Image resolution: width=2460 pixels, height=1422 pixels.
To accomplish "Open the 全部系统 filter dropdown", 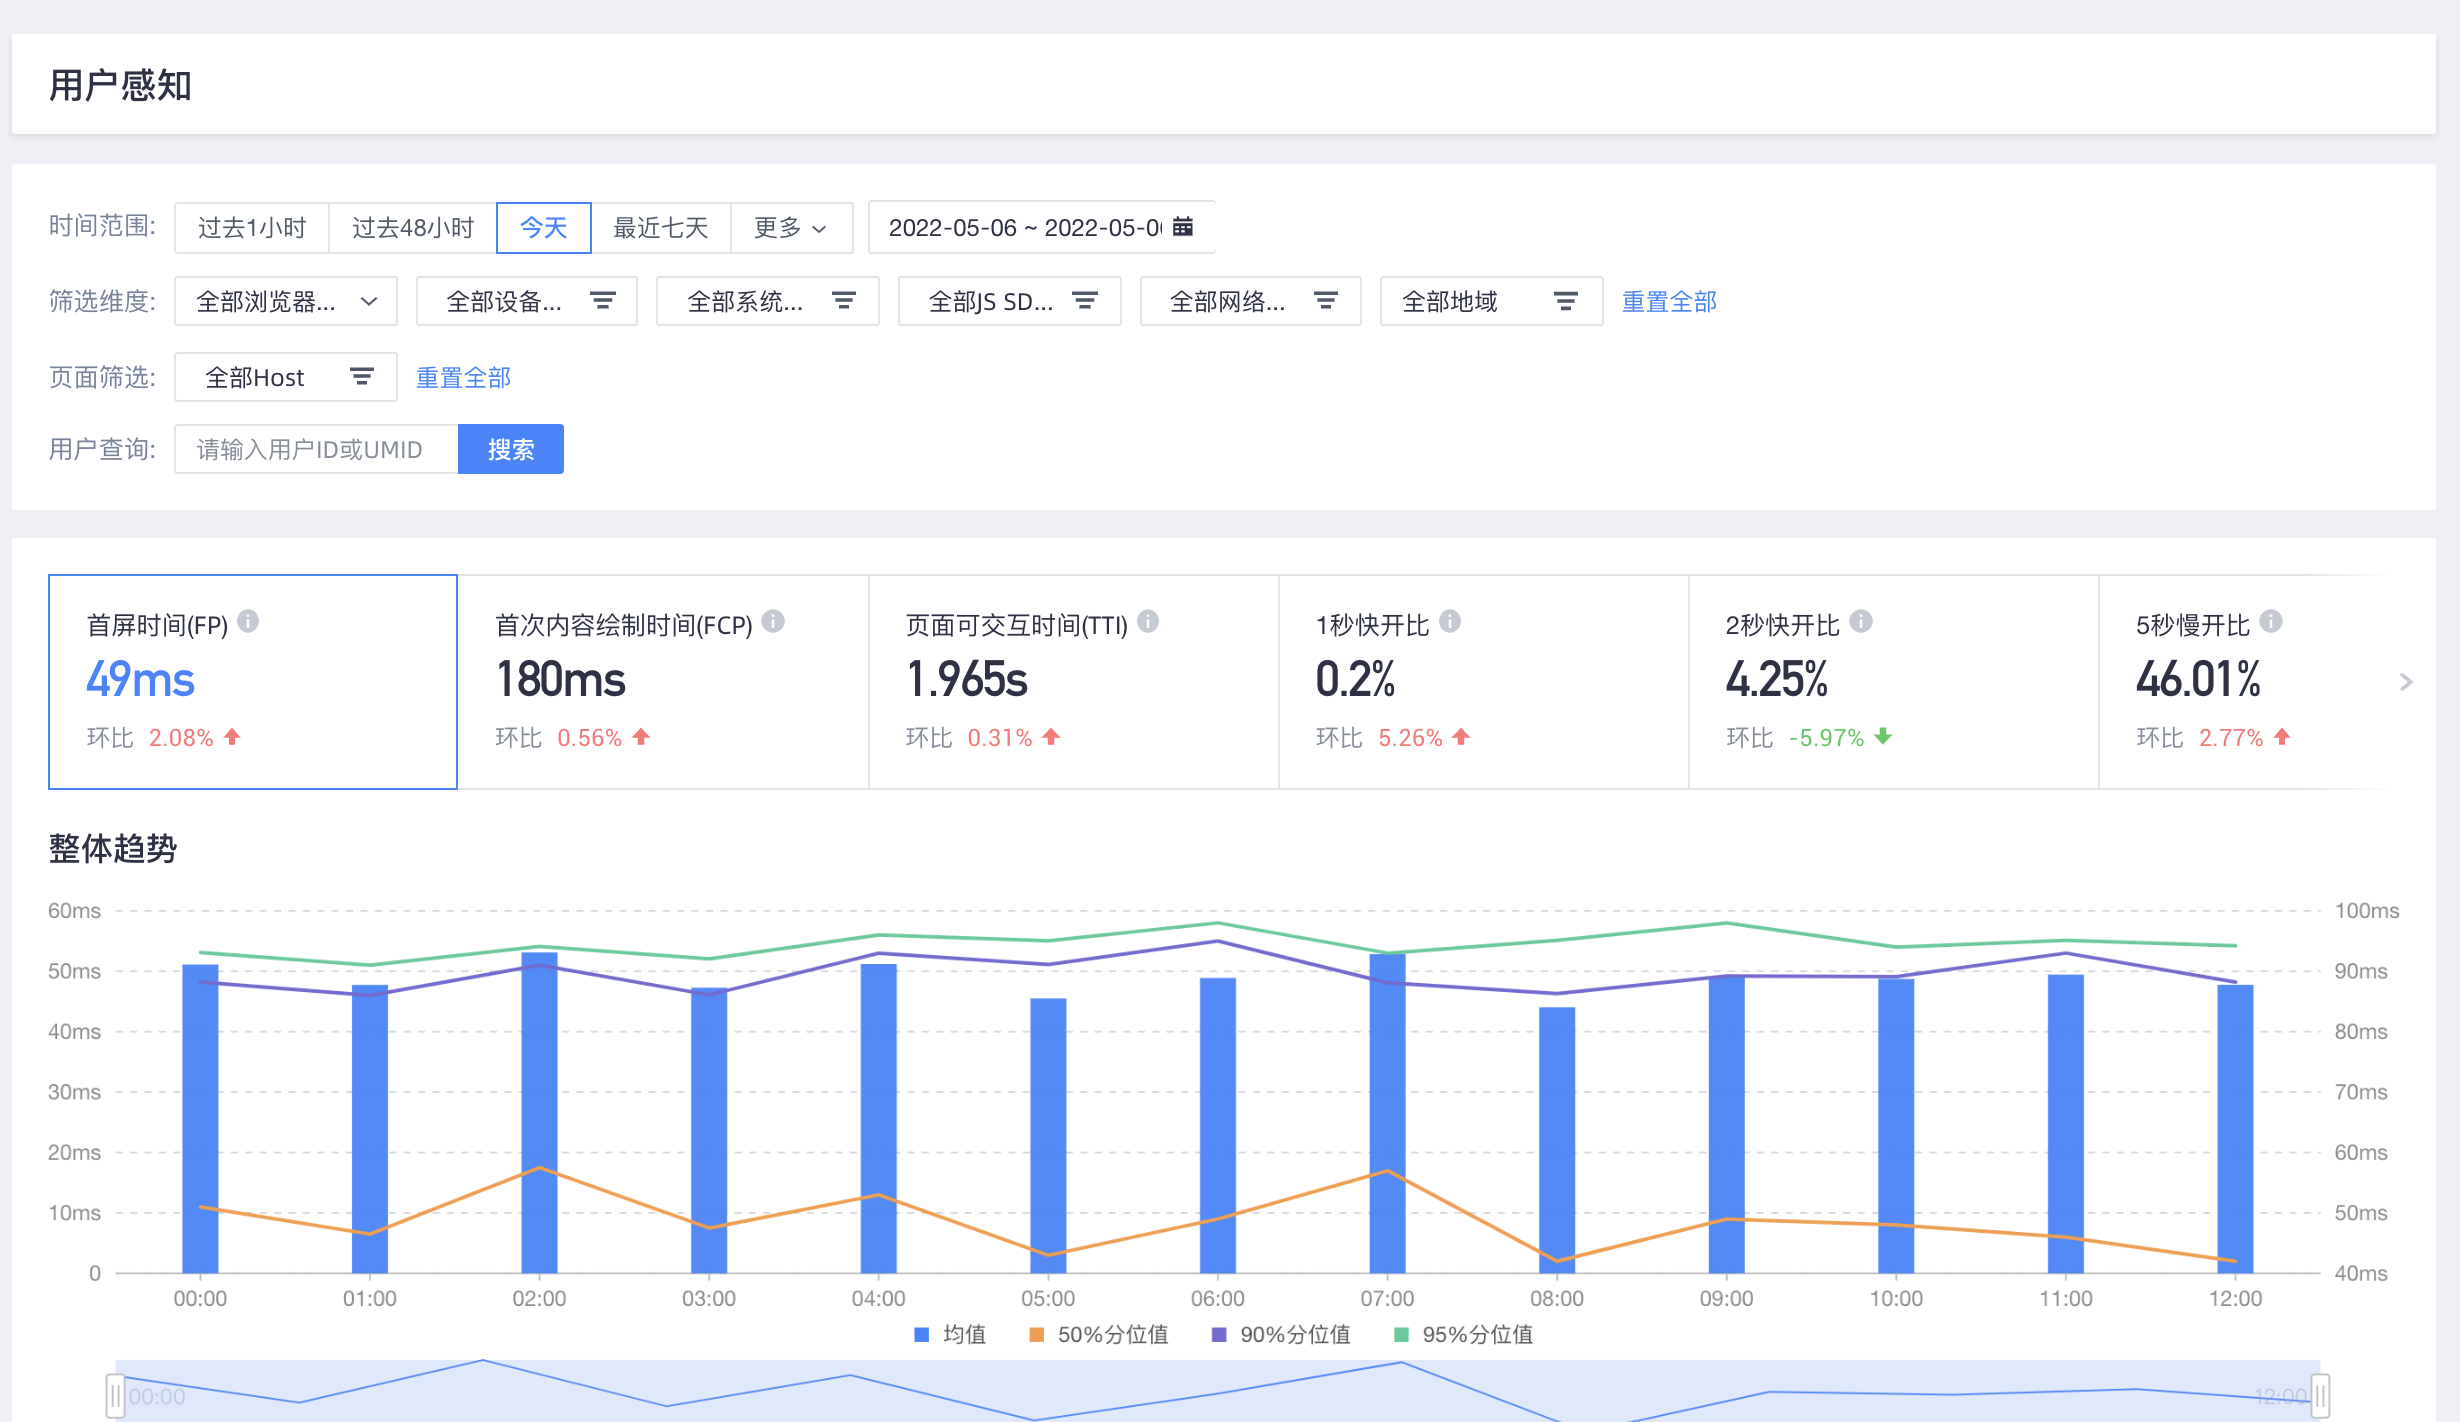I will [768, 301].
